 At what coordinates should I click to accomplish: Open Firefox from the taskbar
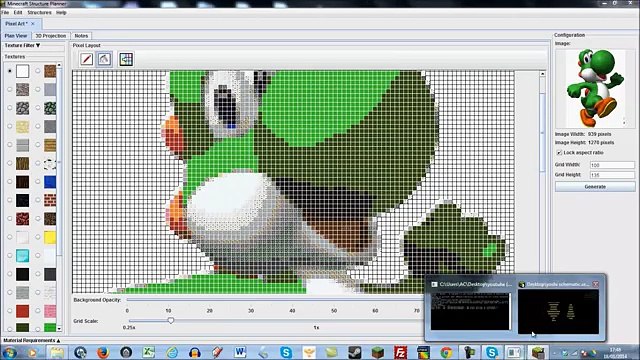point(103,352)
